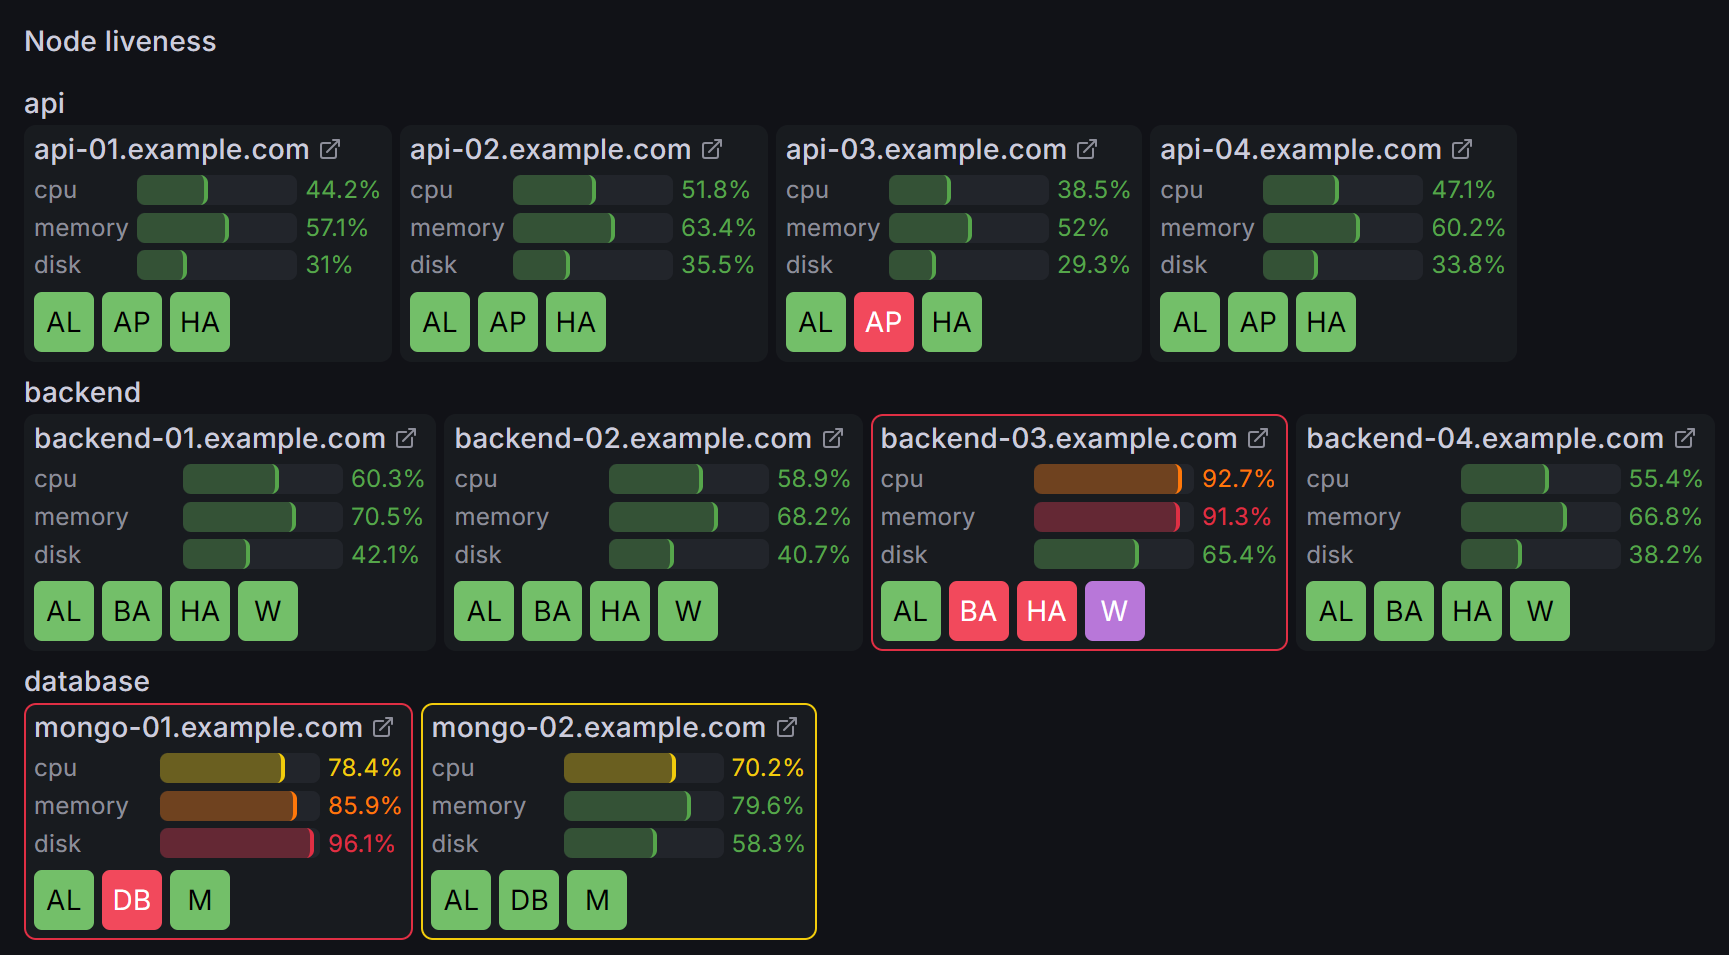
Task: Click the 29.3% disk value on api-03
Action: (1094, 265)
